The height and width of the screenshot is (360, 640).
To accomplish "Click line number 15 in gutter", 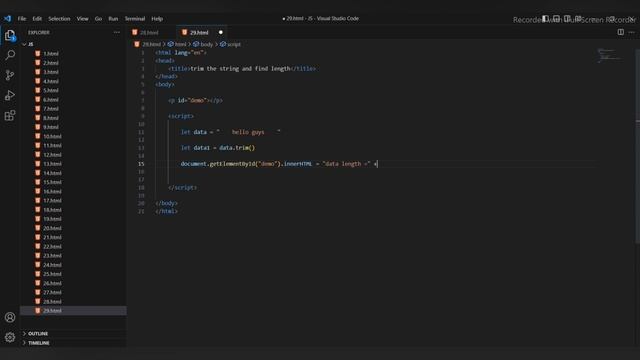I will [x=141, y=164].
